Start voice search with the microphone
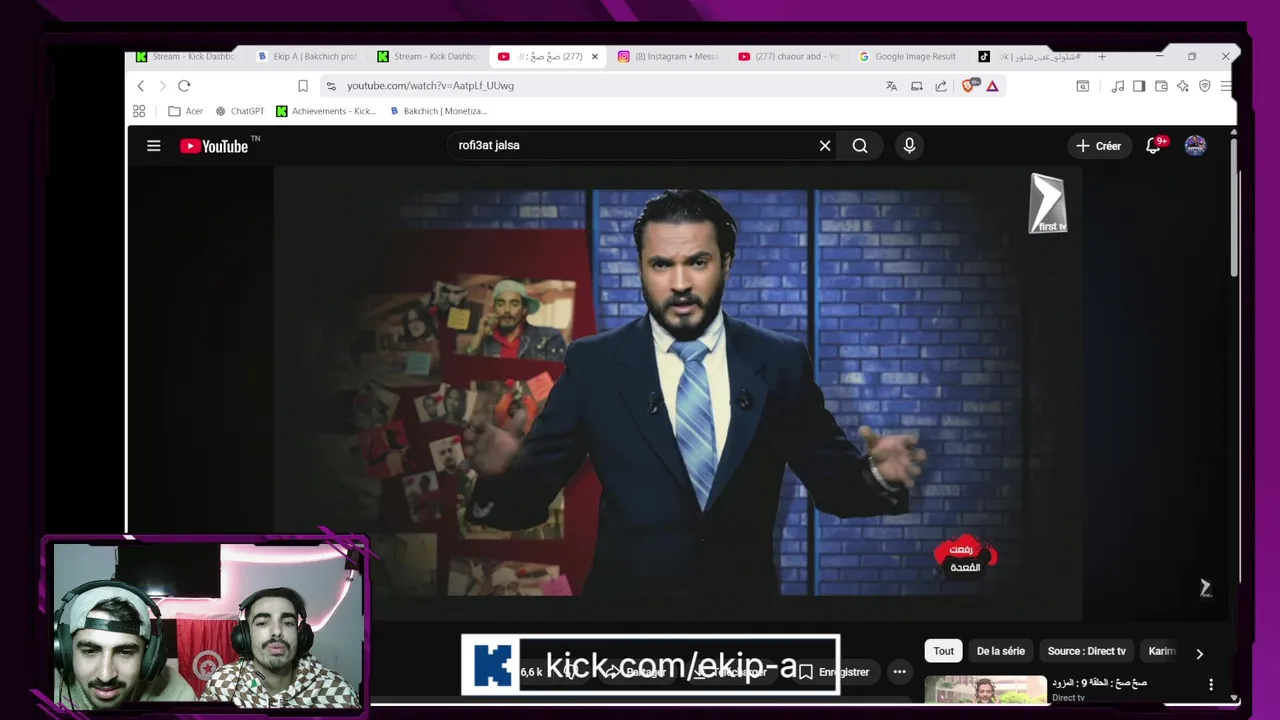Screen dimensions: 1280x720 point(909,146)
